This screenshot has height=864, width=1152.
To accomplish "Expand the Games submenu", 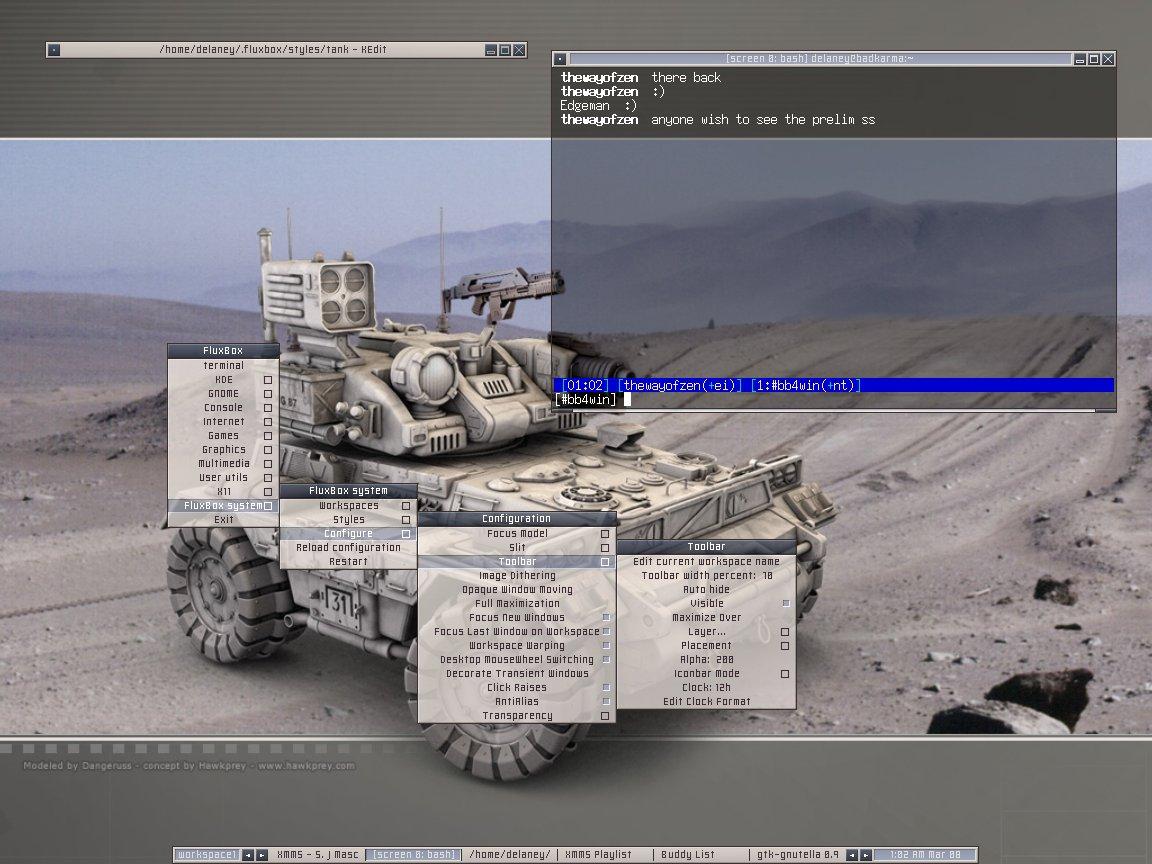I will [223, 436].
